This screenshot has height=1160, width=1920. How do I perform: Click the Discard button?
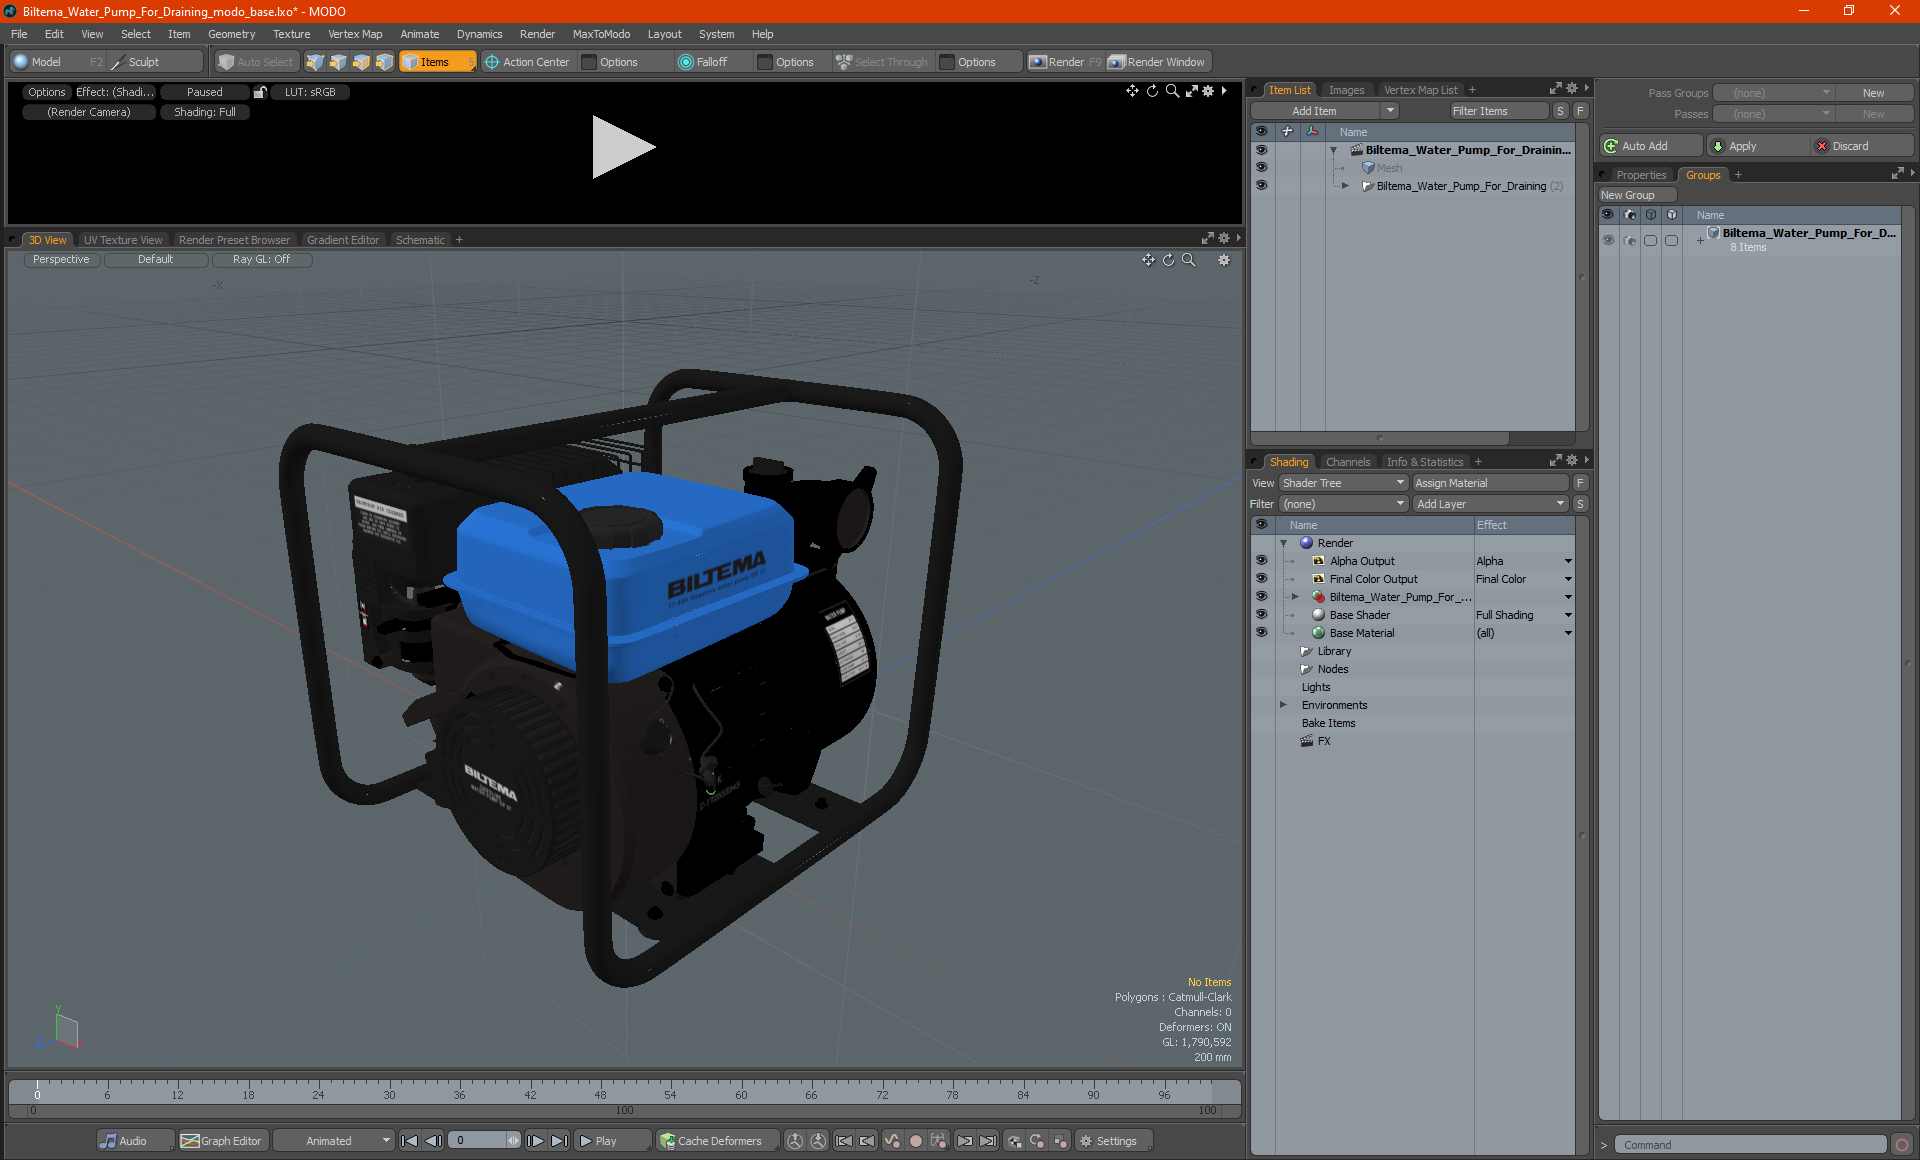coord(1861,146)
